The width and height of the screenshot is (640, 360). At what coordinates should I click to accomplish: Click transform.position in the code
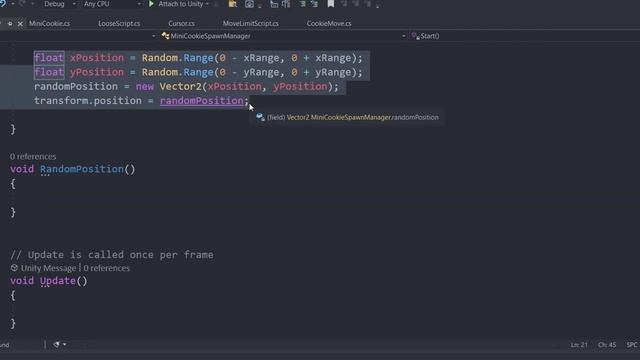(x=88, y=101)
